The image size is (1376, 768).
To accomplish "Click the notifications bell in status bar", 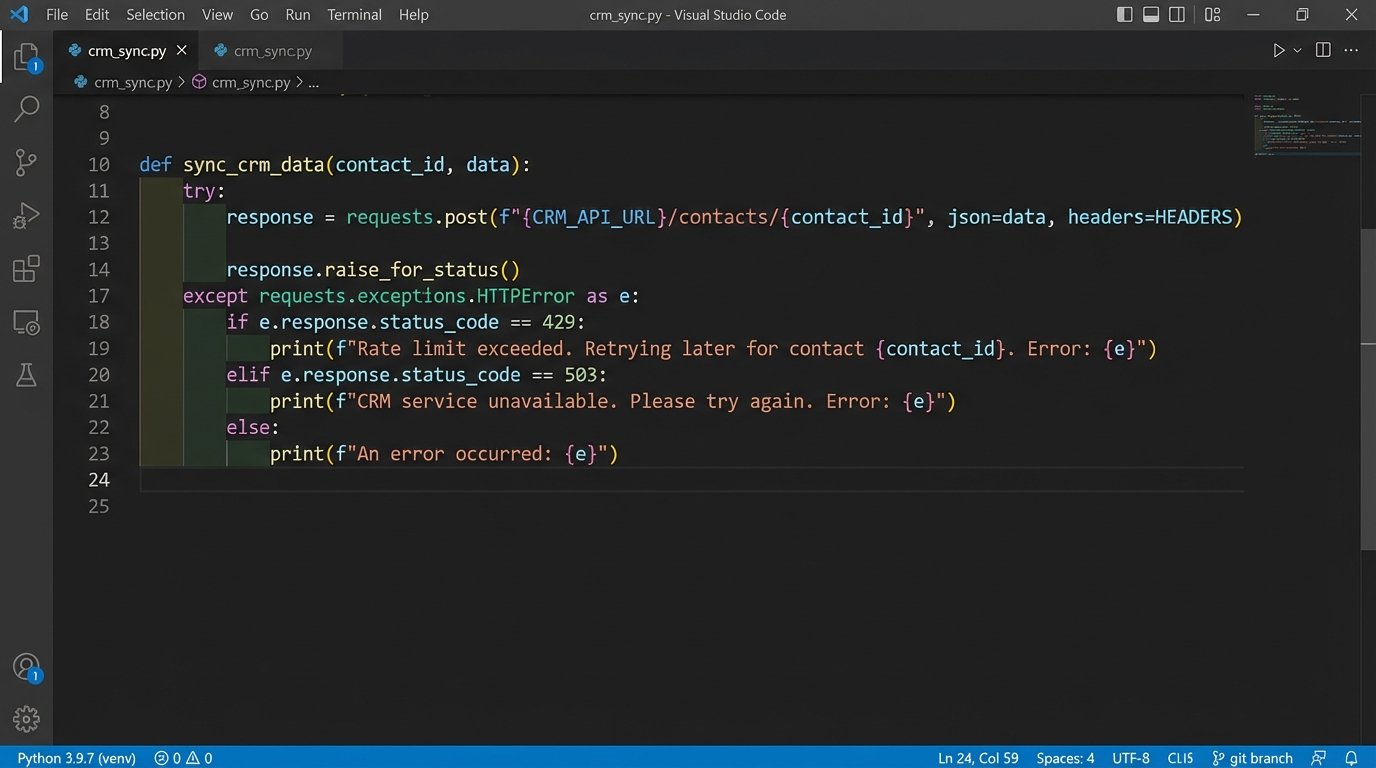I will [1351, 758].
